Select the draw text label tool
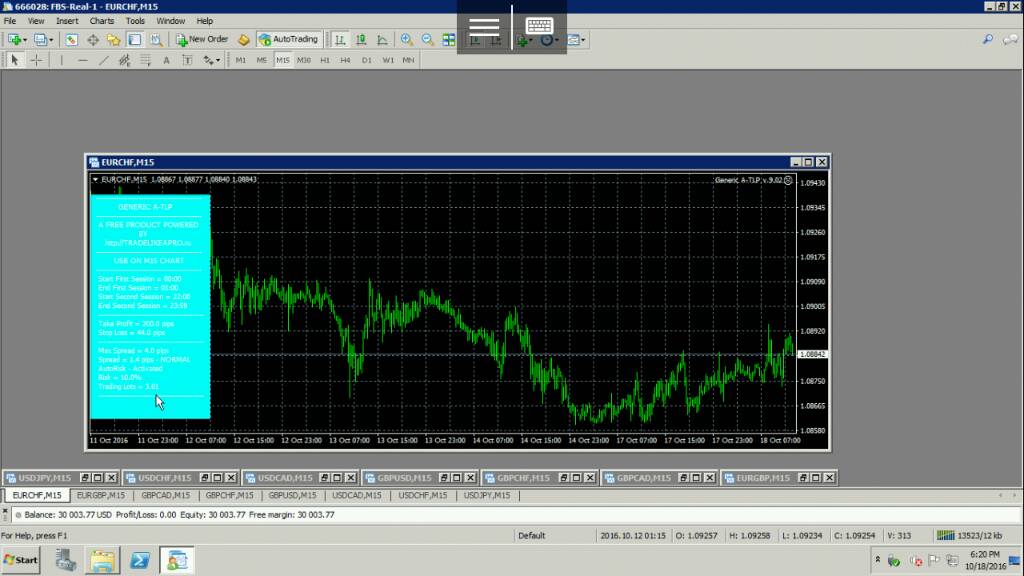The width and height of the screenshot is (1024, 576). point(187,60)
